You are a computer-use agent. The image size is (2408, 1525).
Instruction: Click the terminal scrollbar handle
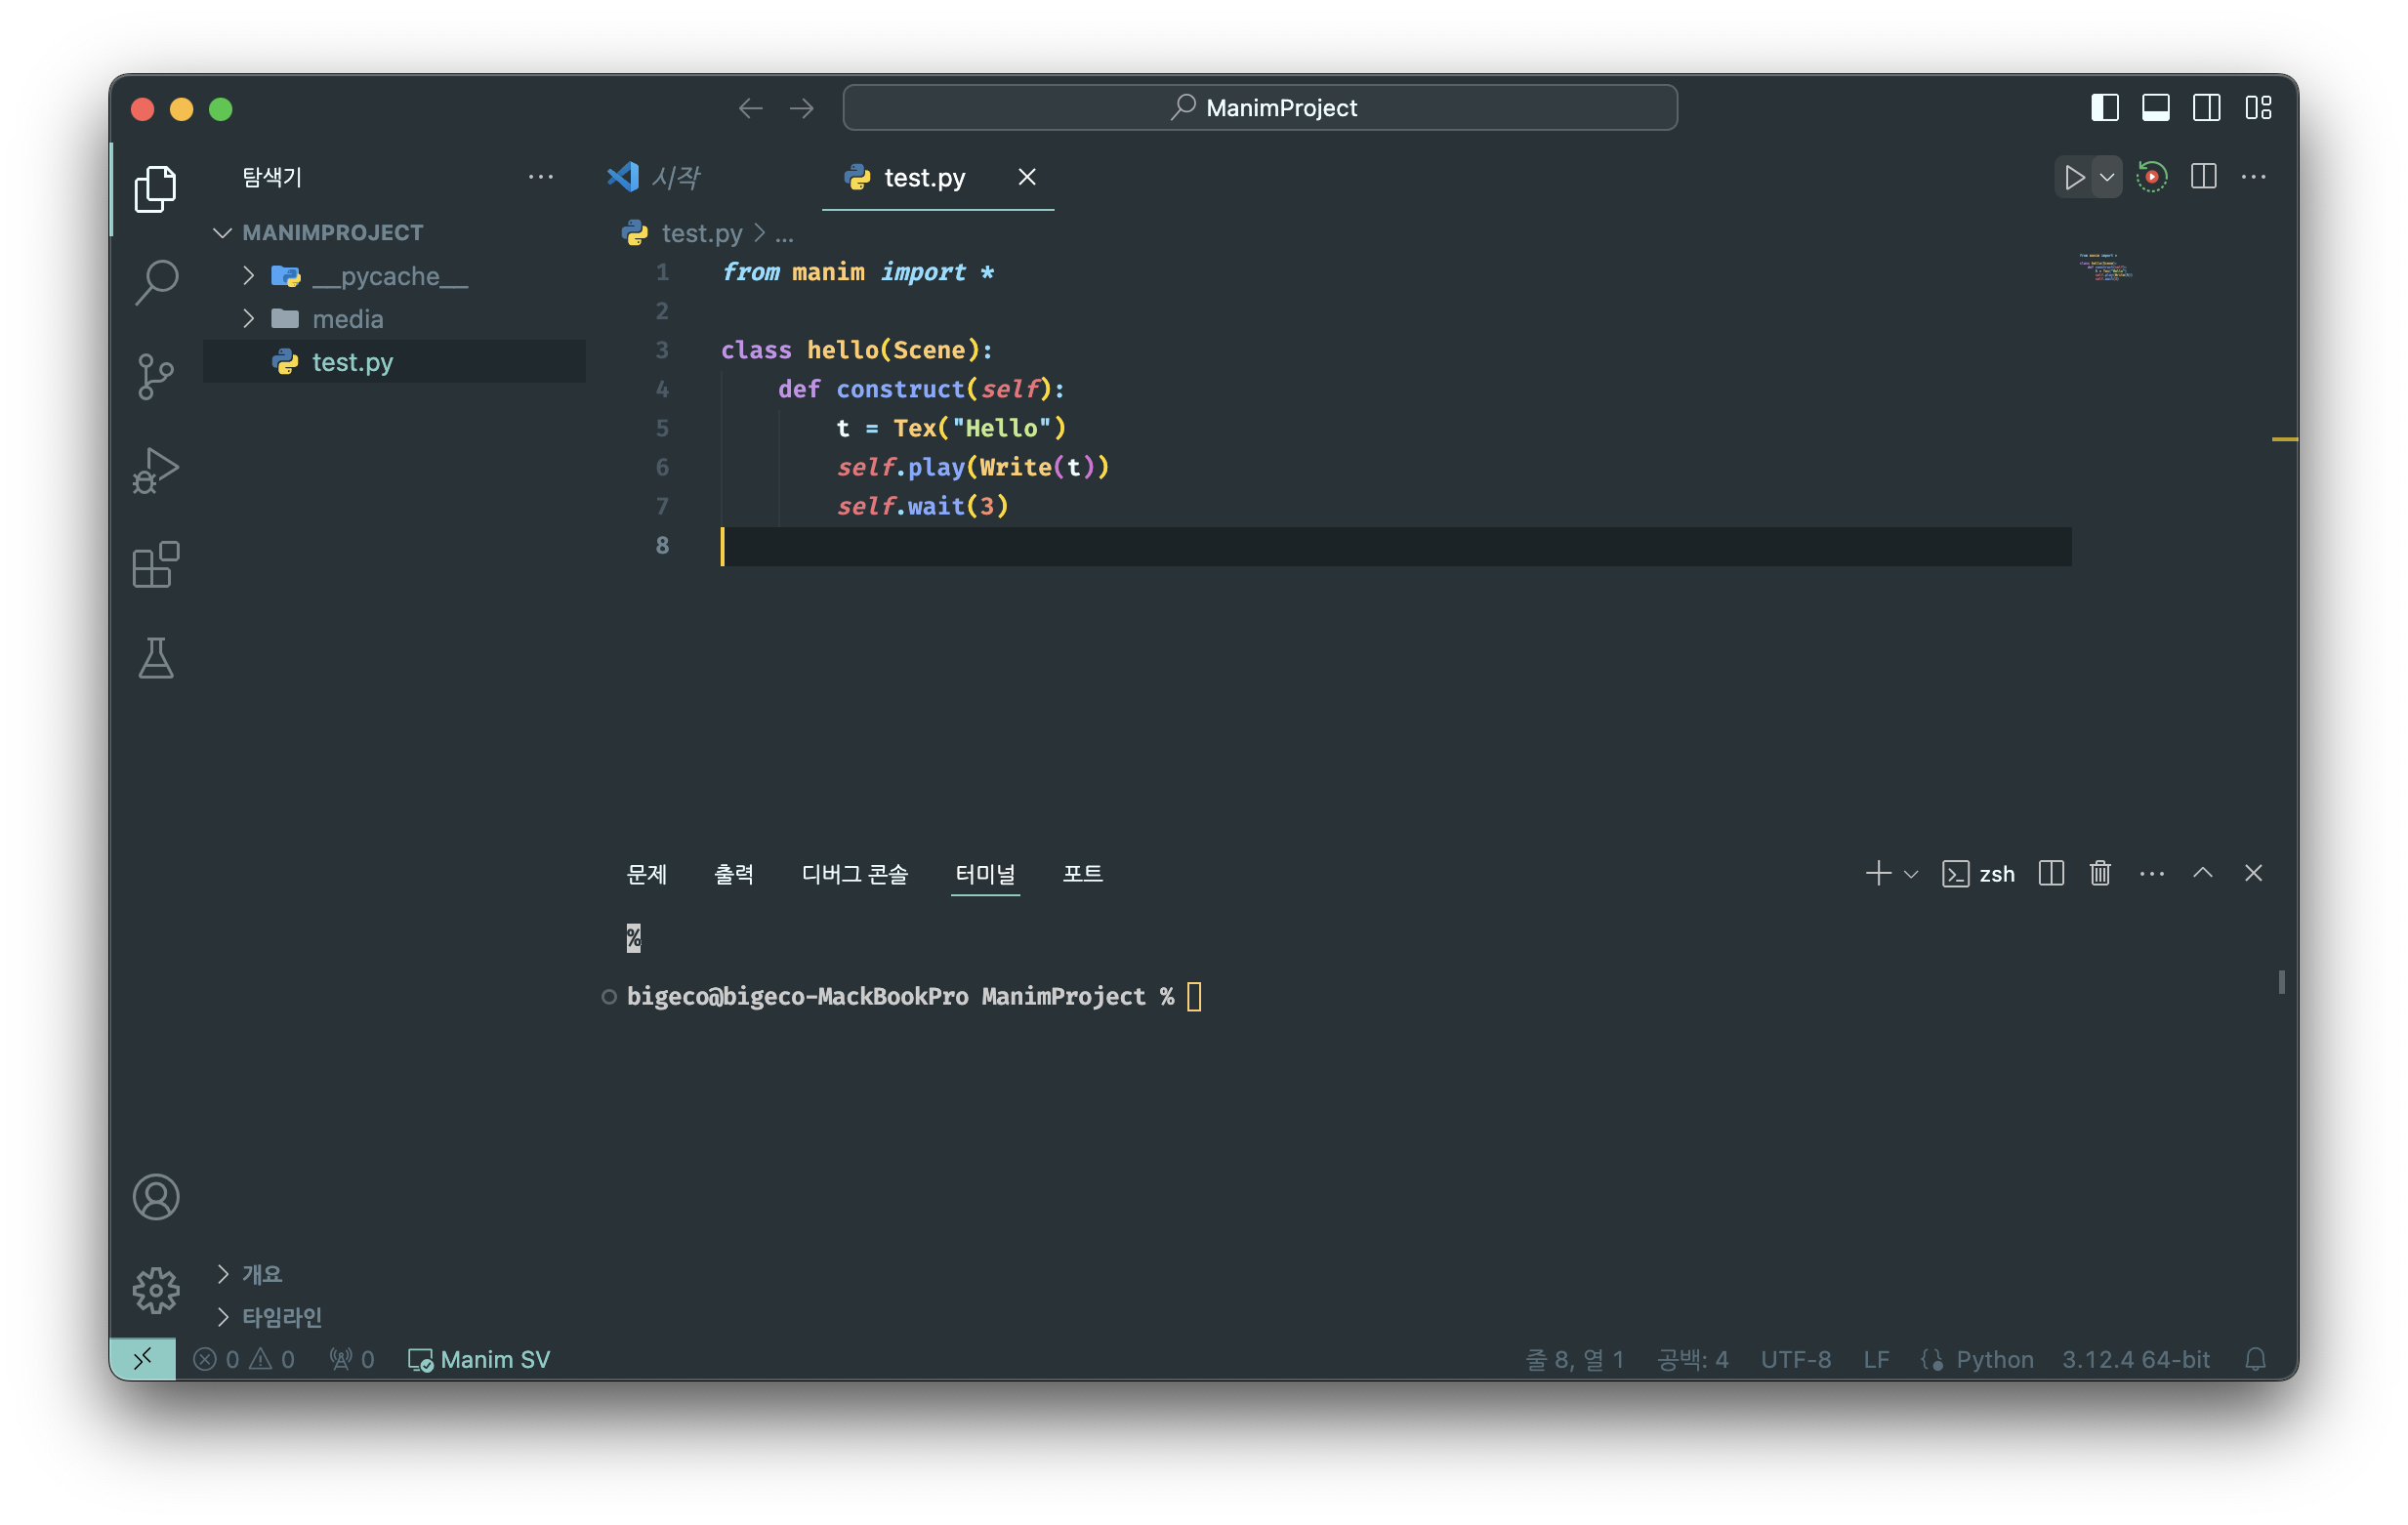(2281, 982)
